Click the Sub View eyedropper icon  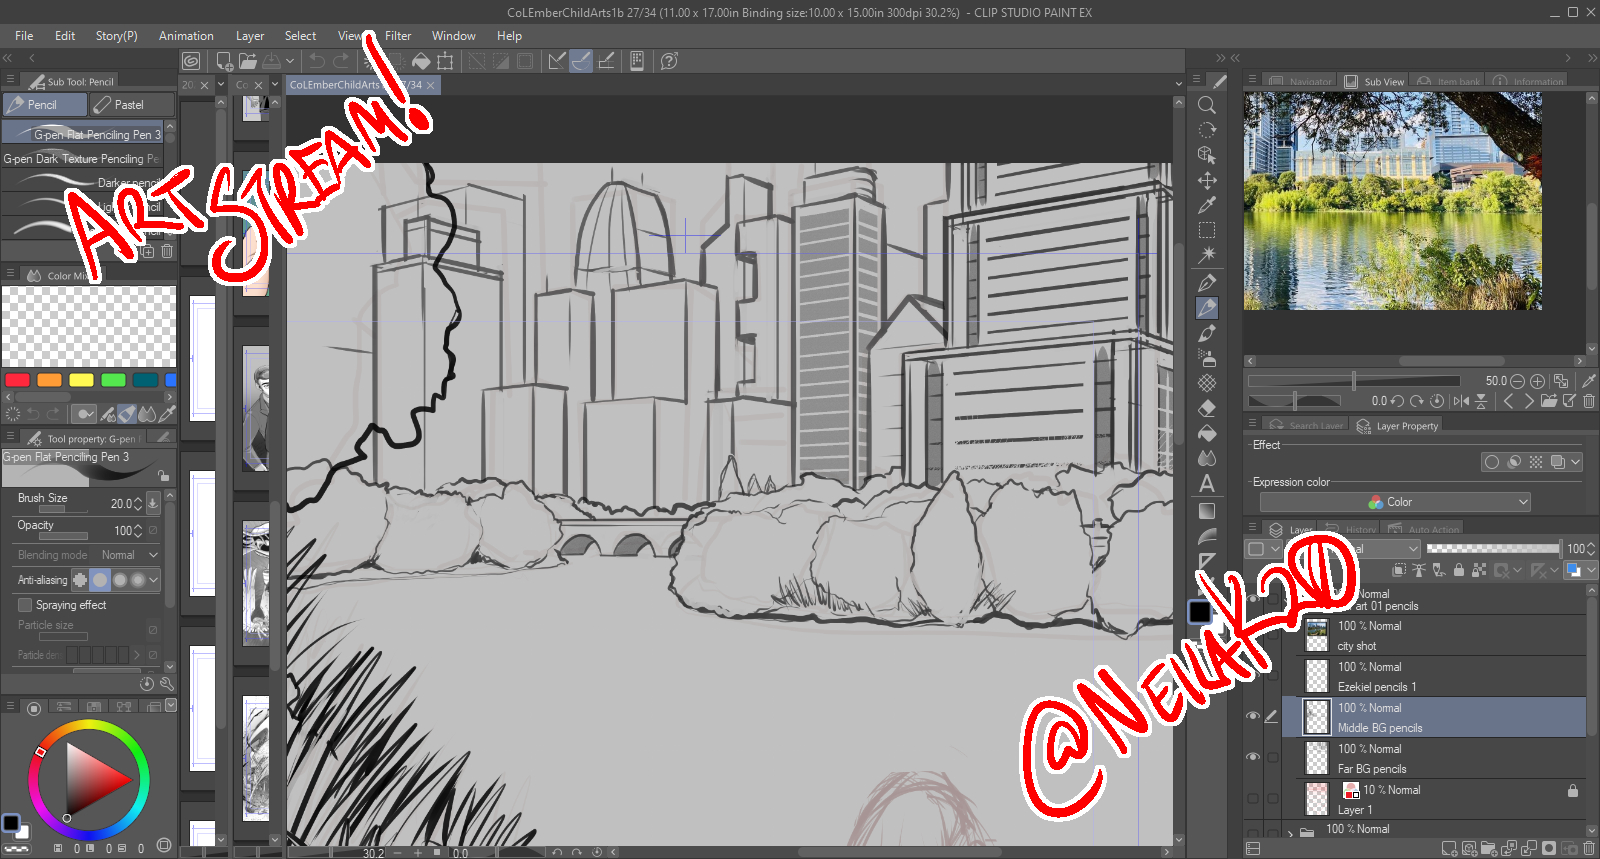(x=1588, y=381)
